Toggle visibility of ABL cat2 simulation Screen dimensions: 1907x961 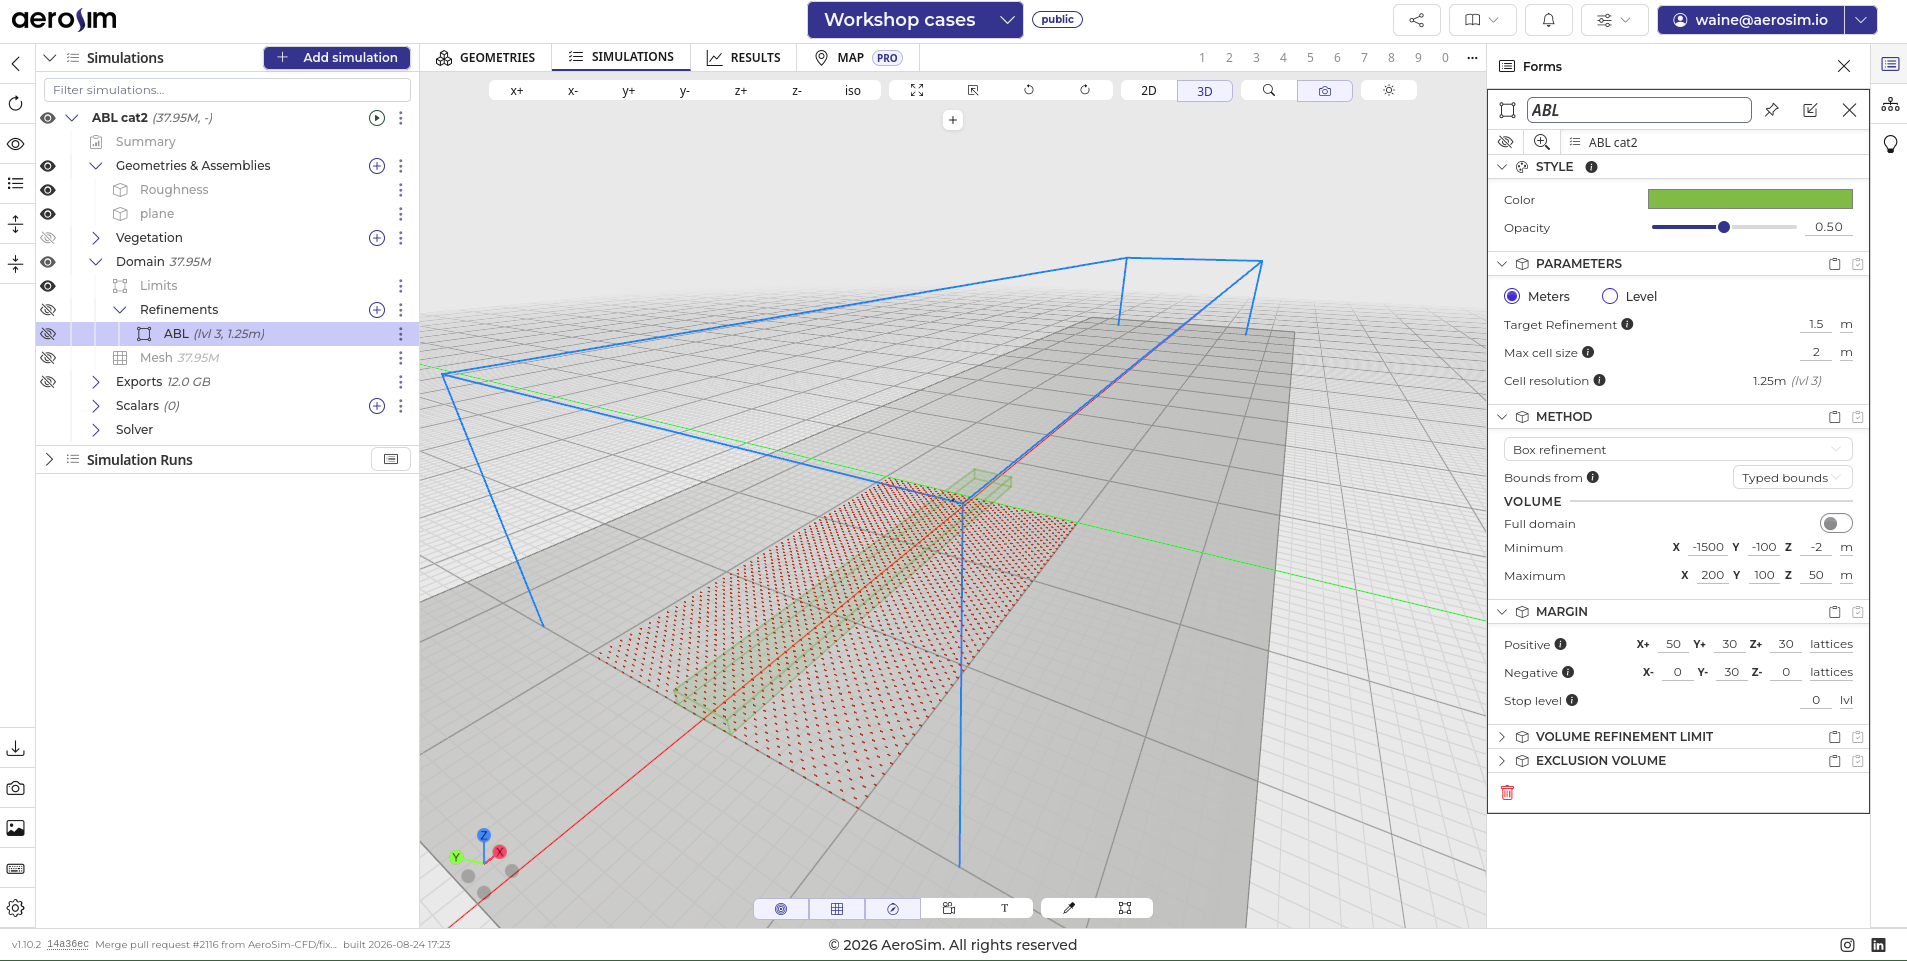coord(48,118)
